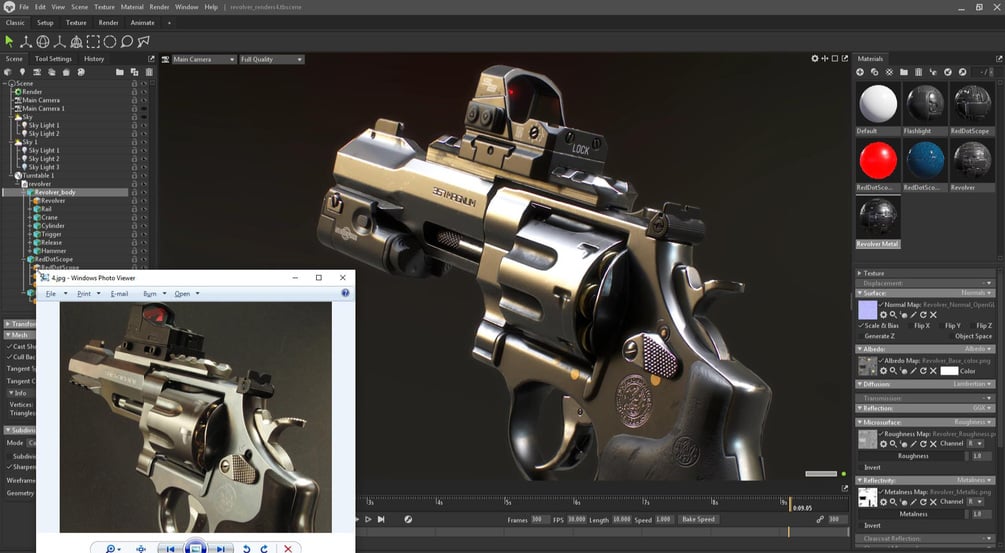Select the Flashlight material thumbnail
The width and height of the screenshot is (1005, 553).
point(925,104)
